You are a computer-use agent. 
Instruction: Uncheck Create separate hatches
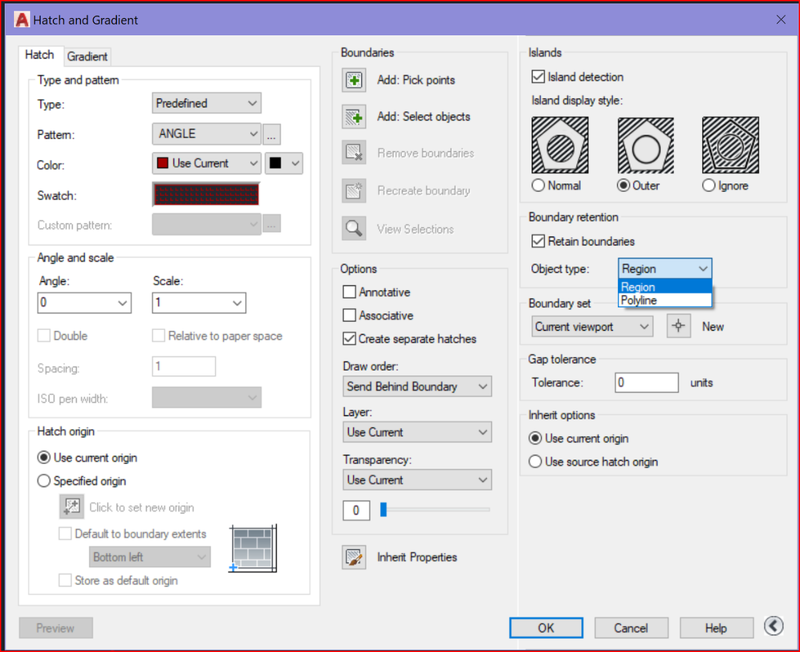[350, 339]
